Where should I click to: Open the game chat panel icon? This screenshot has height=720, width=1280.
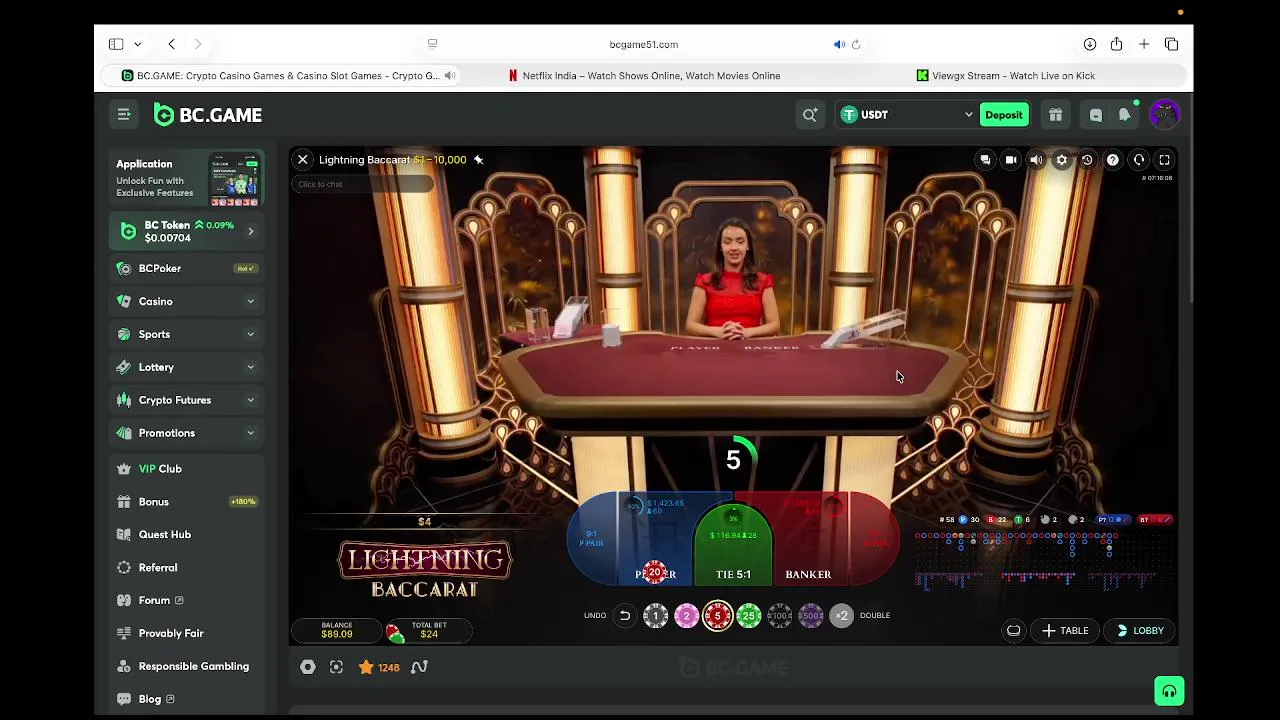(985, 160)
